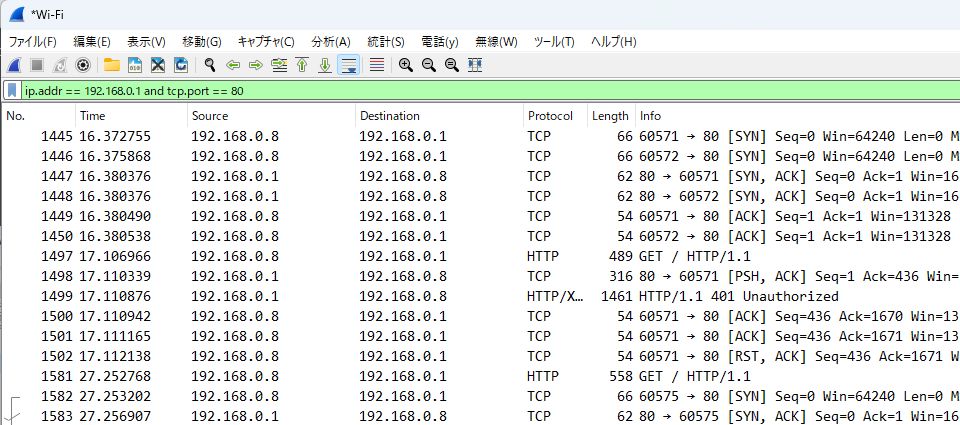Go forward in packet history

click(x=256, y=65)
